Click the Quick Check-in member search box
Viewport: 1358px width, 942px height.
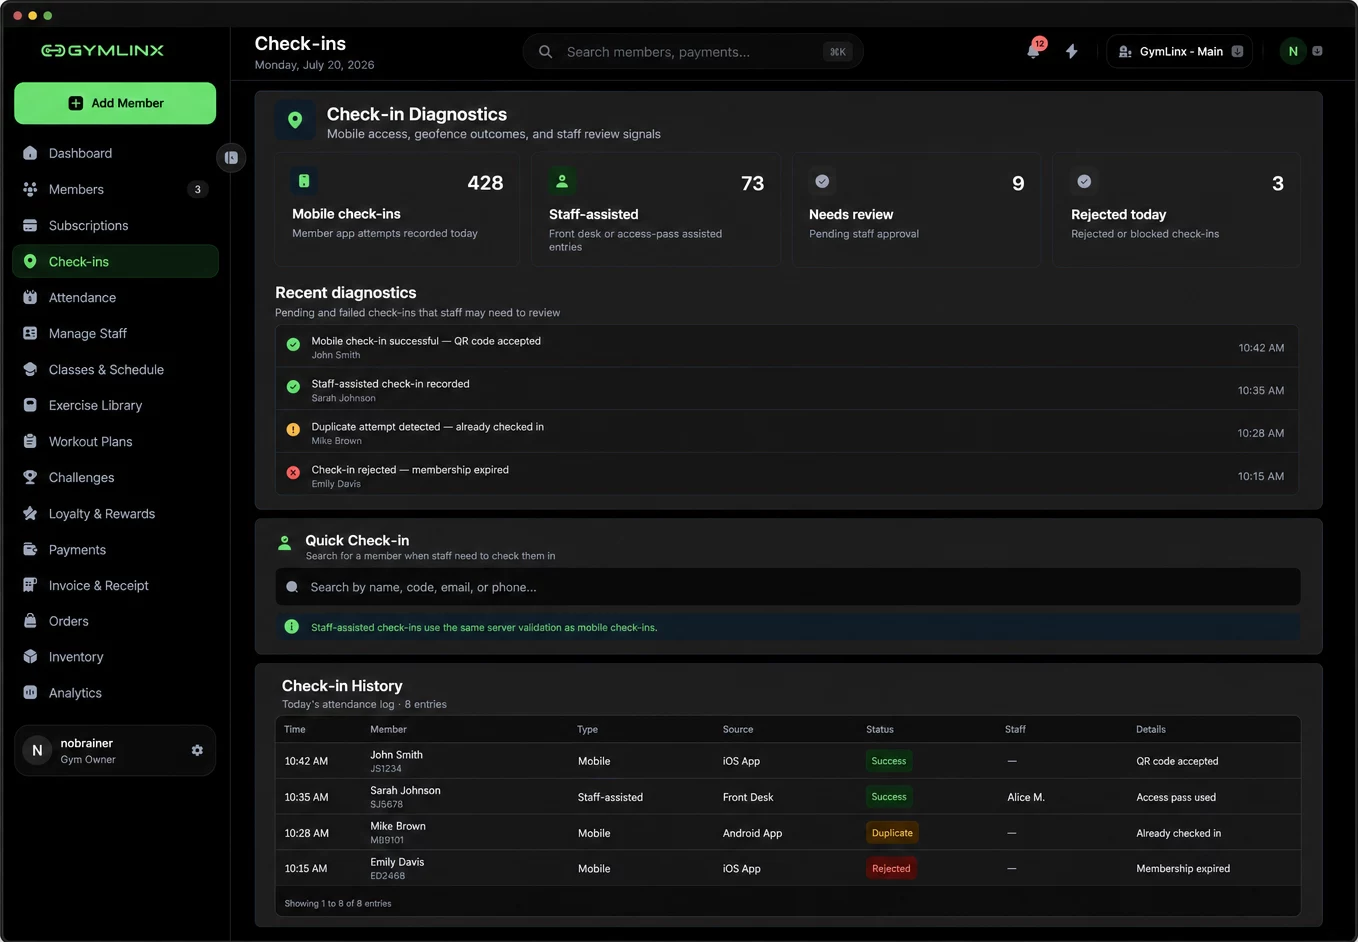pos(788,587)
